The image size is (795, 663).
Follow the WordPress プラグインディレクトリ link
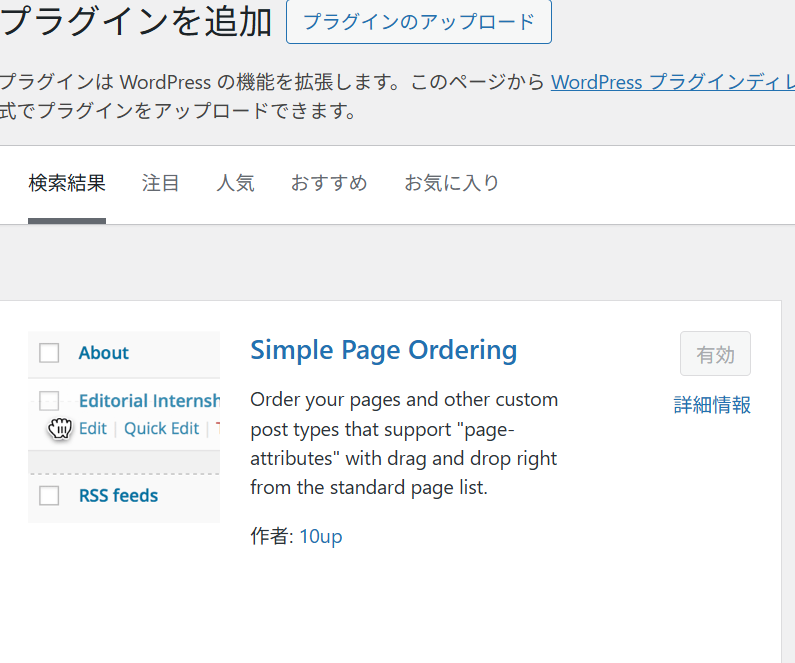tap(672, 82)
